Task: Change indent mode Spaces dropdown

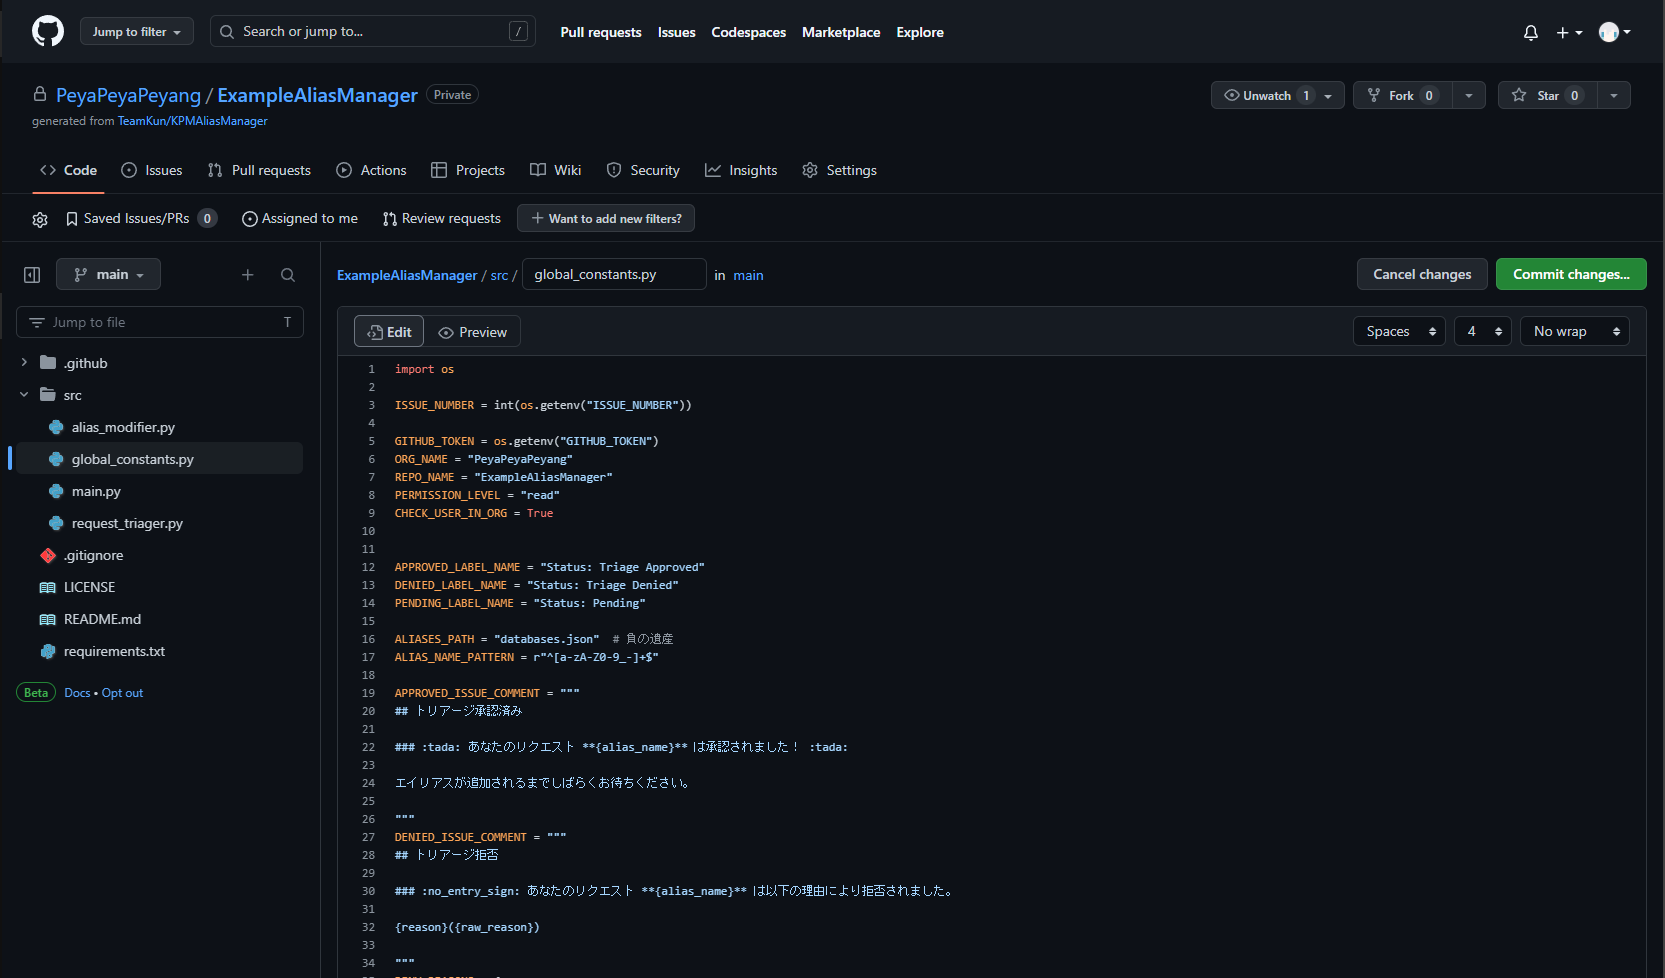Action: (x=1400, y=331)
